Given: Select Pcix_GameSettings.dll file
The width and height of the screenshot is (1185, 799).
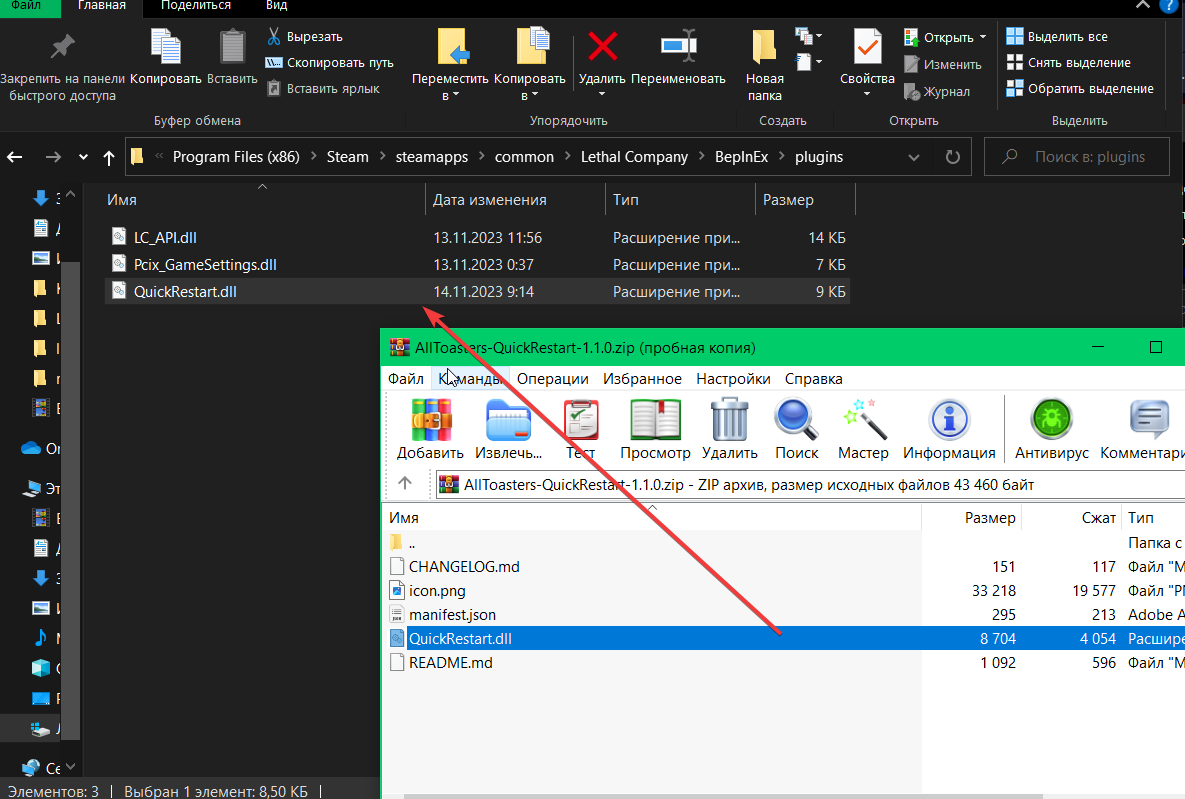Looking at the screenshot, I should click(x=477, y=265).
